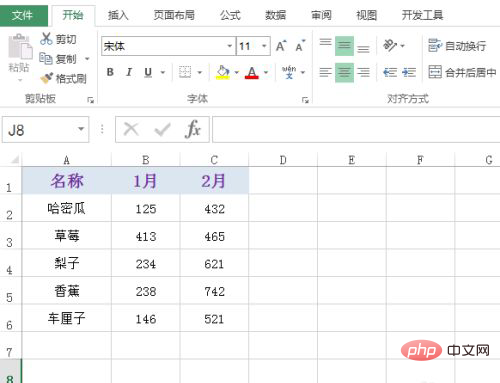Screen dimensions: 500x383
Task: Select cell containing 车厘子
Action: coord(67,319)
